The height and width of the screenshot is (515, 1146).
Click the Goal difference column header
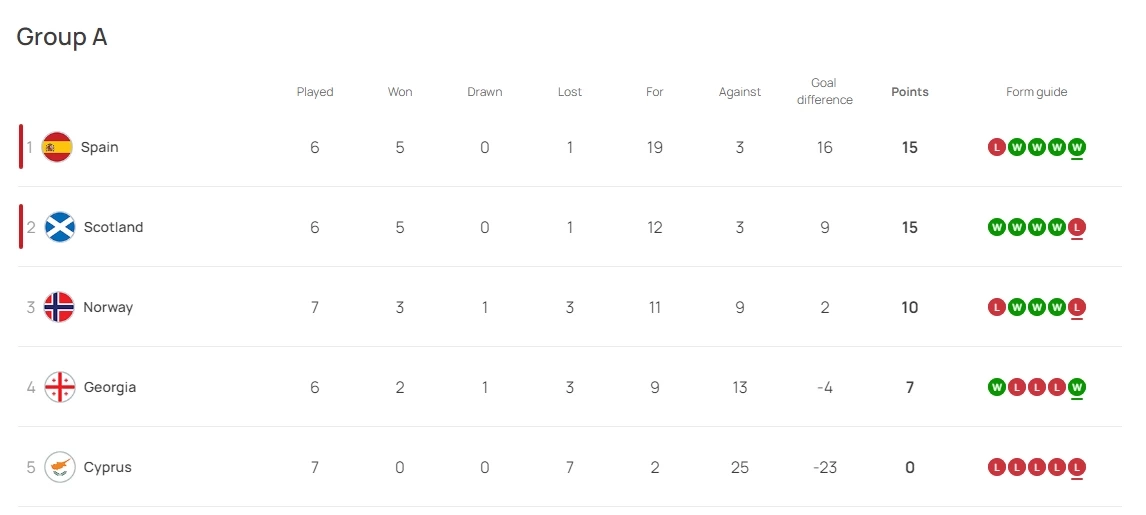pos(824,91)
